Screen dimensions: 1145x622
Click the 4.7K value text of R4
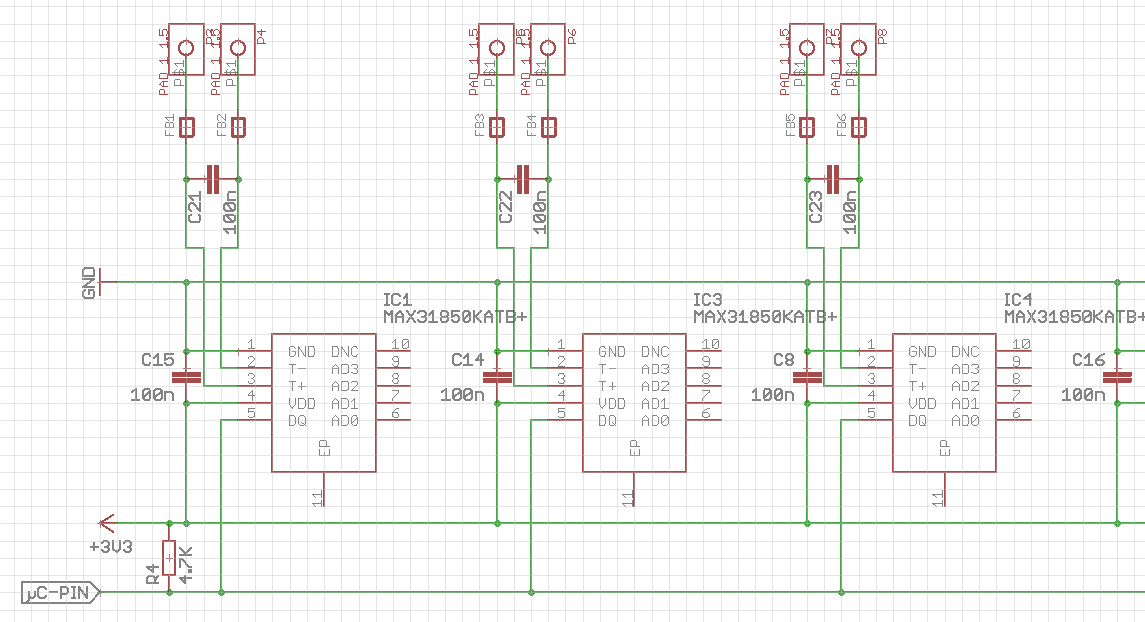(x=185, y=564)
